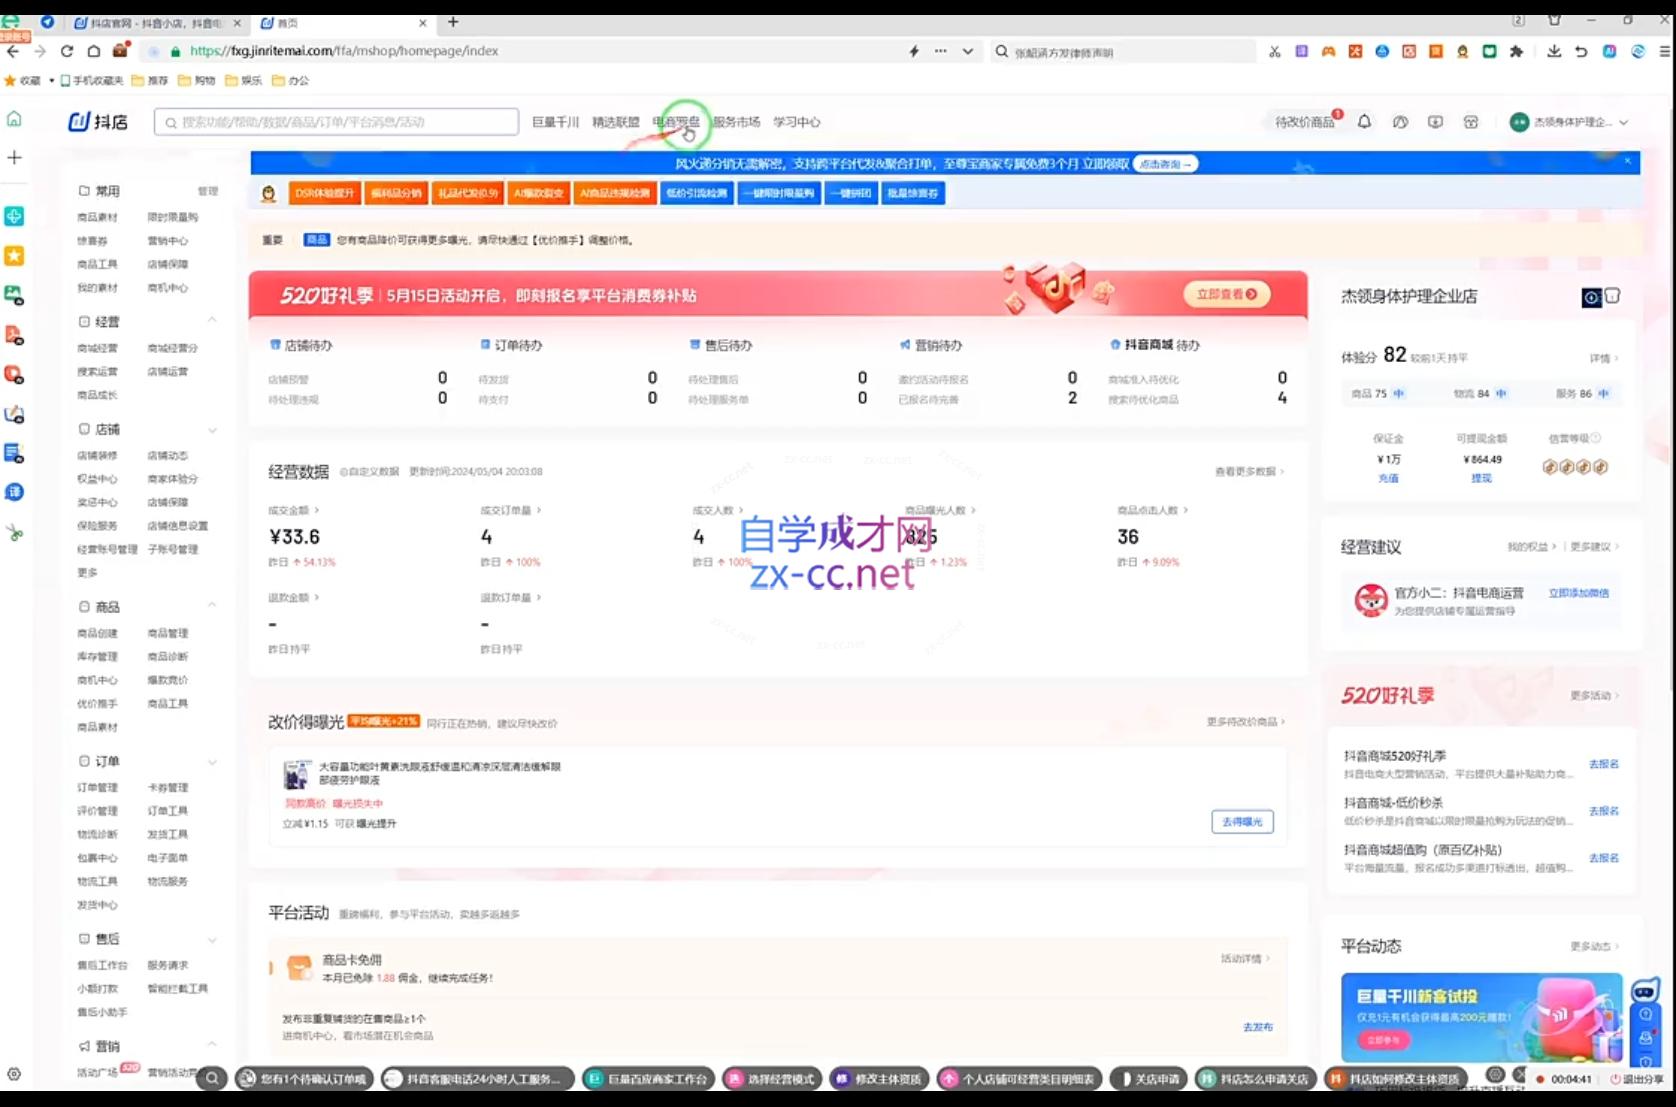
Task: Click the notification bell icon
Action: [1364, 122]
